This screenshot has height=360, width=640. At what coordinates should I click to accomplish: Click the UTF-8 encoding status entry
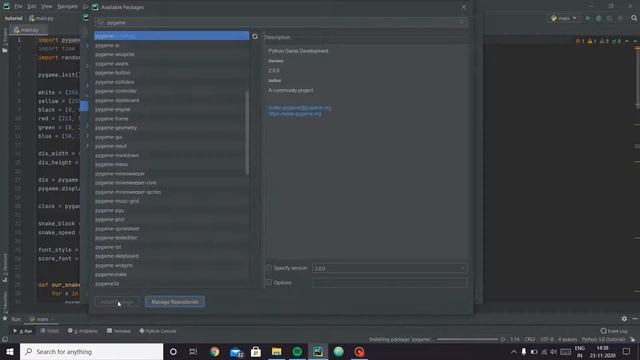pyautogui.click(x=547, y=340)
